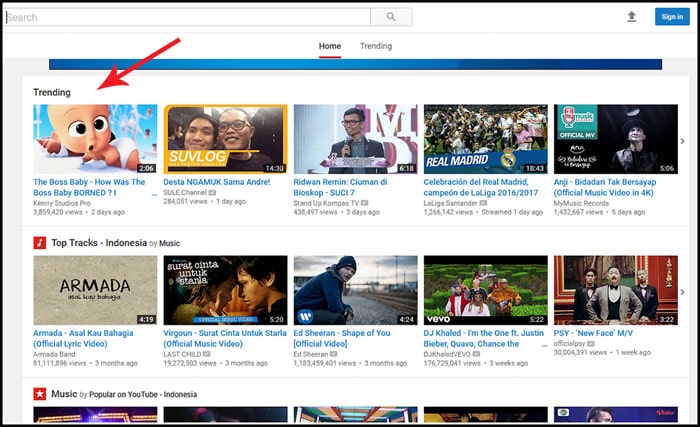This screenshot has height=427, width=700.
Task: Click the Sign in button
Action: coord(672,17)
